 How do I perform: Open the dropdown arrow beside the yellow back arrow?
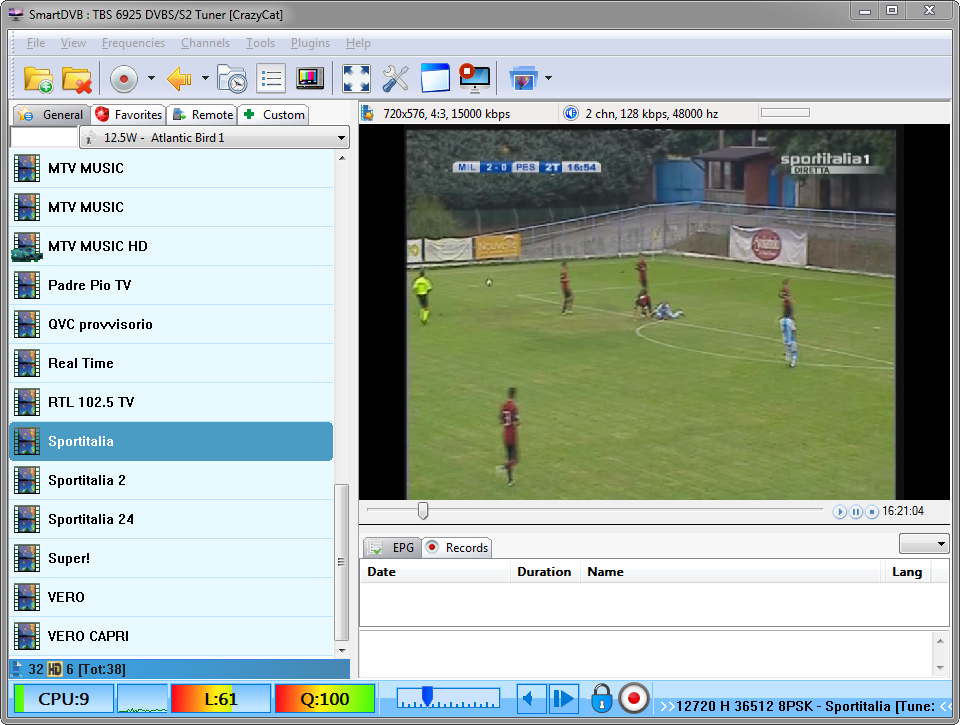pos(205,78)
